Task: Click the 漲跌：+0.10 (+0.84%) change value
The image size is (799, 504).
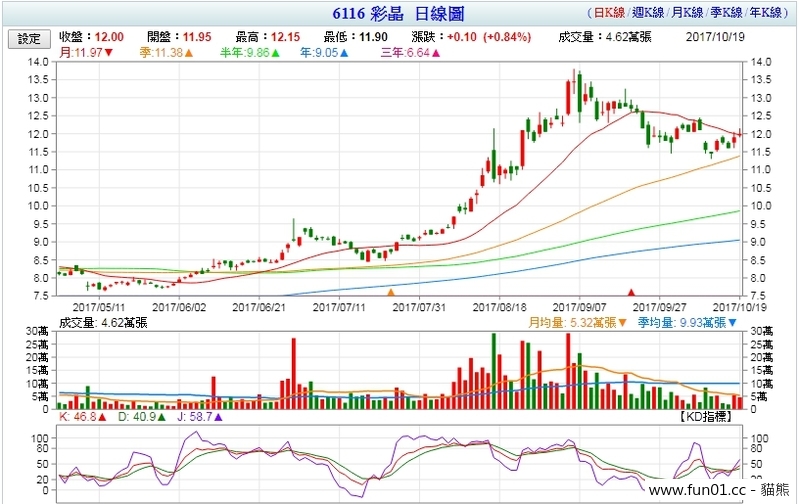Action: point(471,37)
